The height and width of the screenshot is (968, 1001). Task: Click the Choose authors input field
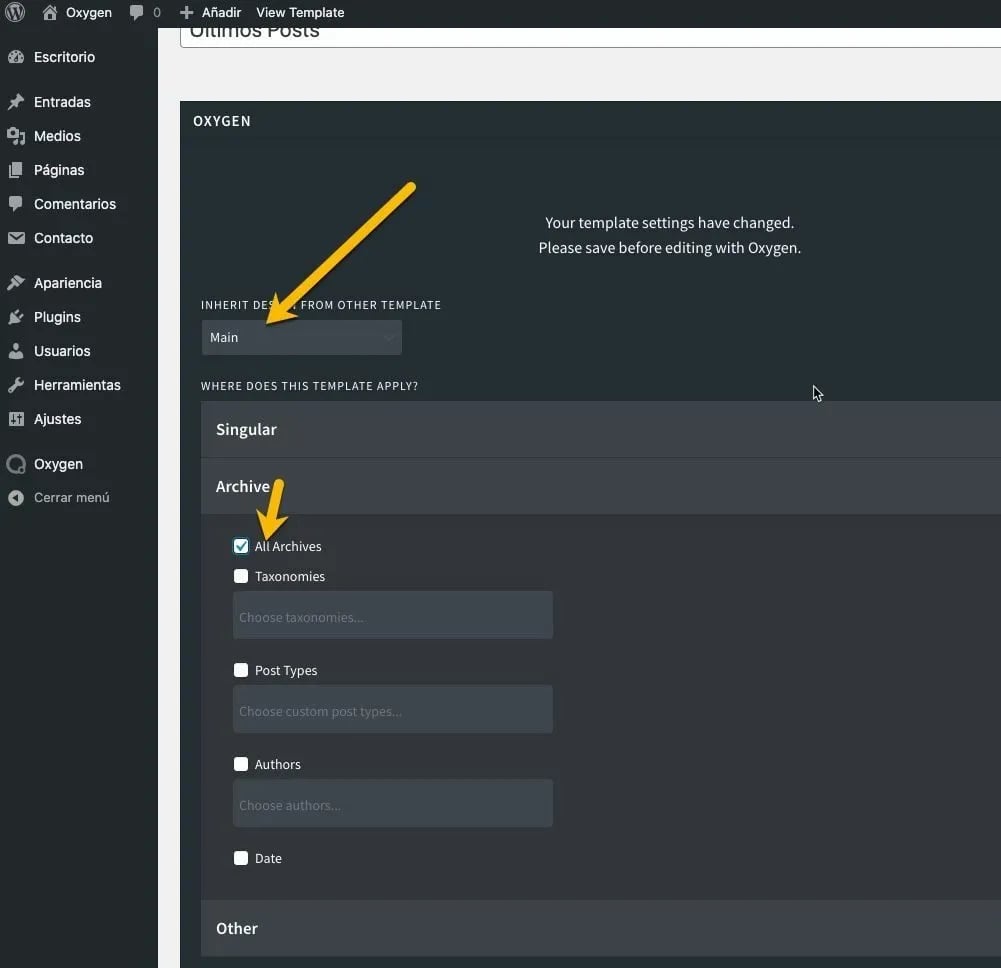point(392,804)
